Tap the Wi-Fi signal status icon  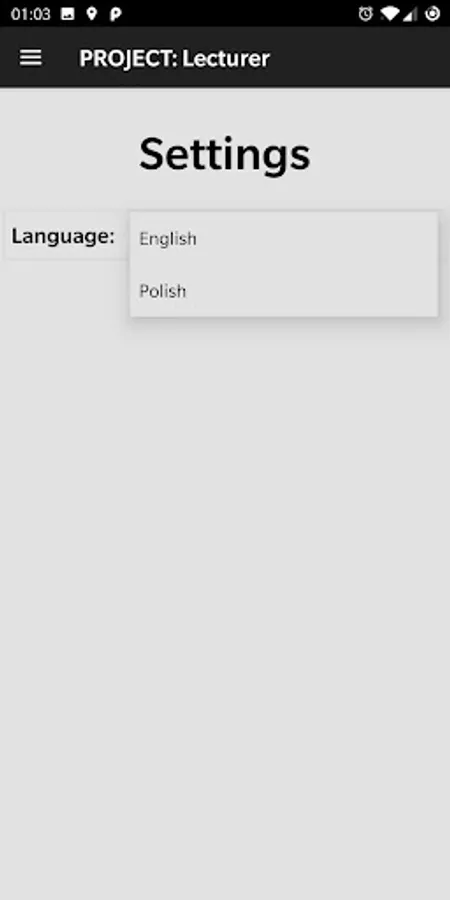click(389, 14)
